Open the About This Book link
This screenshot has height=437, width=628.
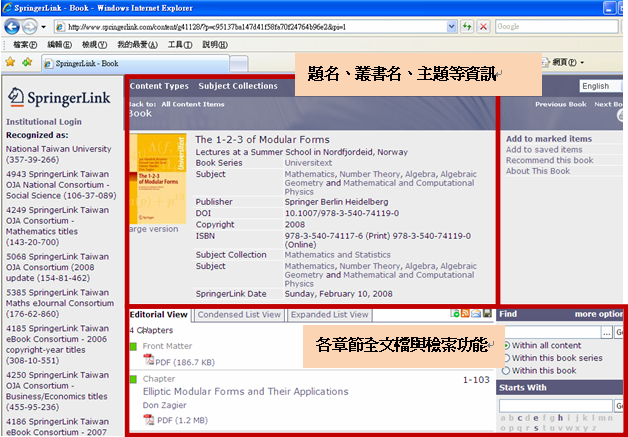538,171
